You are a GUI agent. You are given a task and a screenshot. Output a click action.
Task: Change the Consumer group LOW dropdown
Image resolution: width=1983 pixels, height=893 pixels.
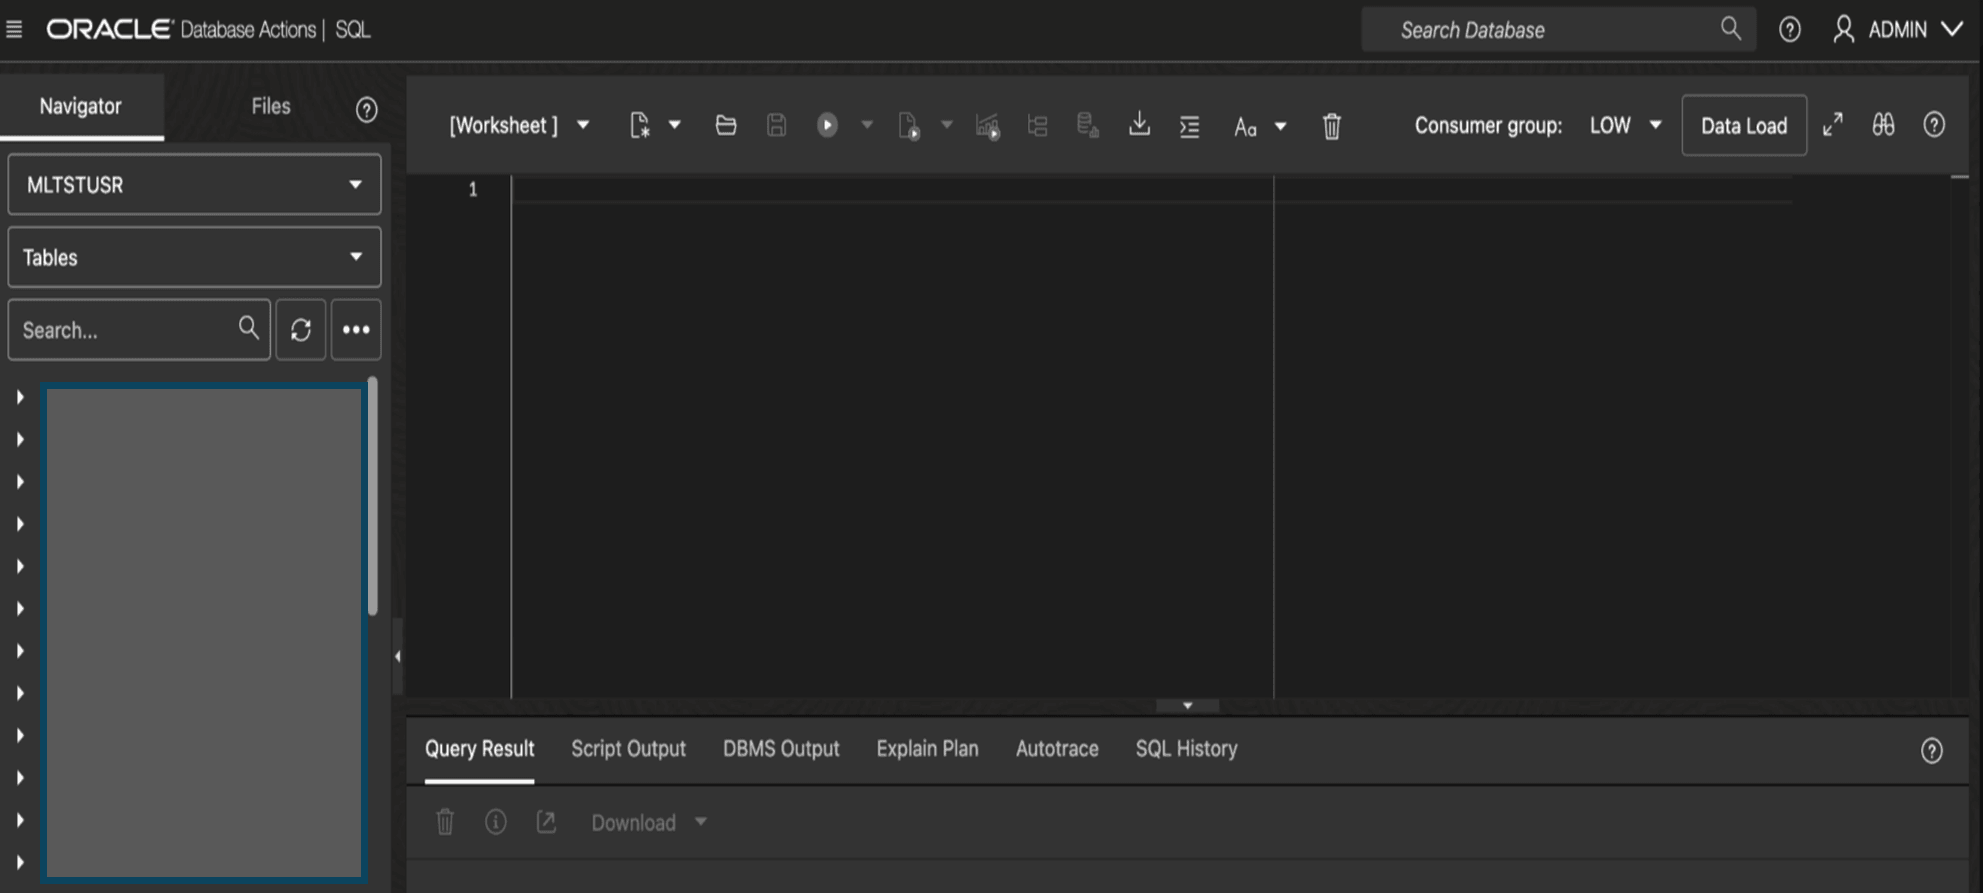point(1625,125)
